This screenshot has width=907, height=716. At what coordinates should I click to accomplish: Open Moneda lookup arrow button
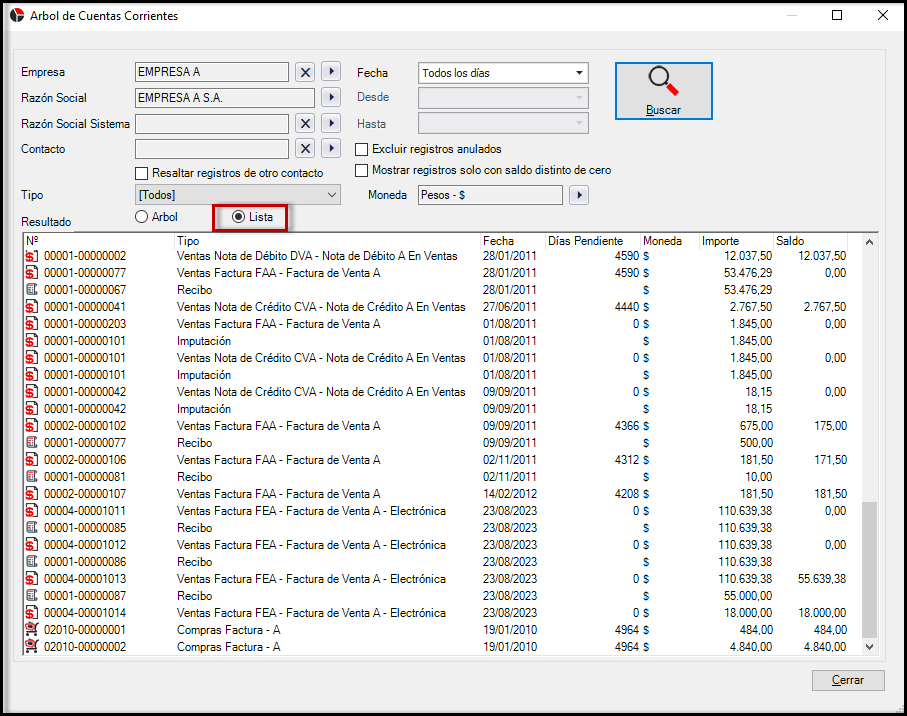579,195
